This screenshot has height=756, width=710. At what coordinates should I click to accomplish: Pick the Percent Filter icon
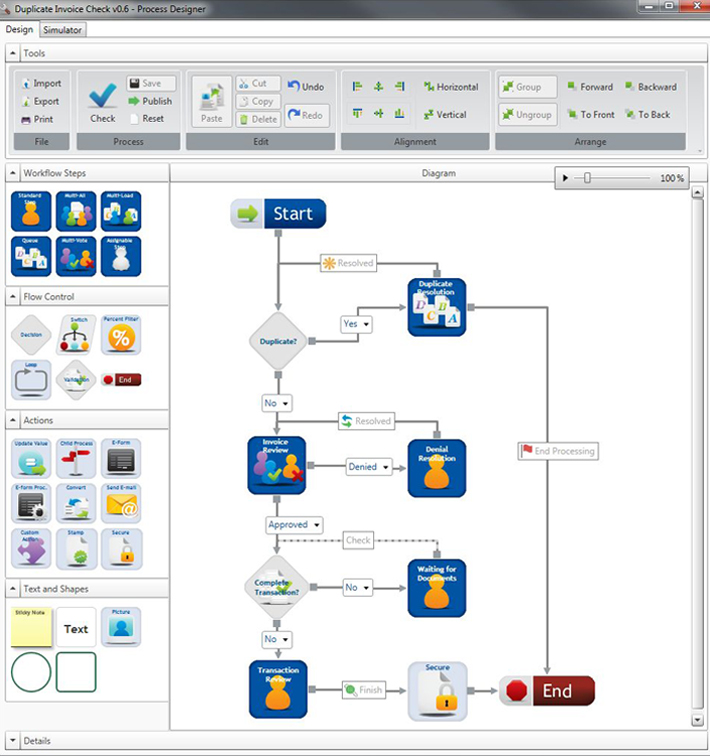tap(121, 335)
